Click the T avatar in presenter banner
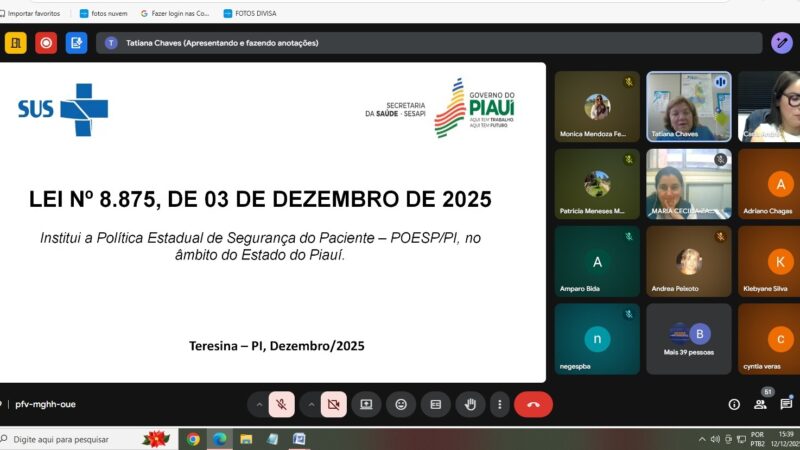This screenshot has height=450, width=800. pyautogui.click(x=111, y=43)
